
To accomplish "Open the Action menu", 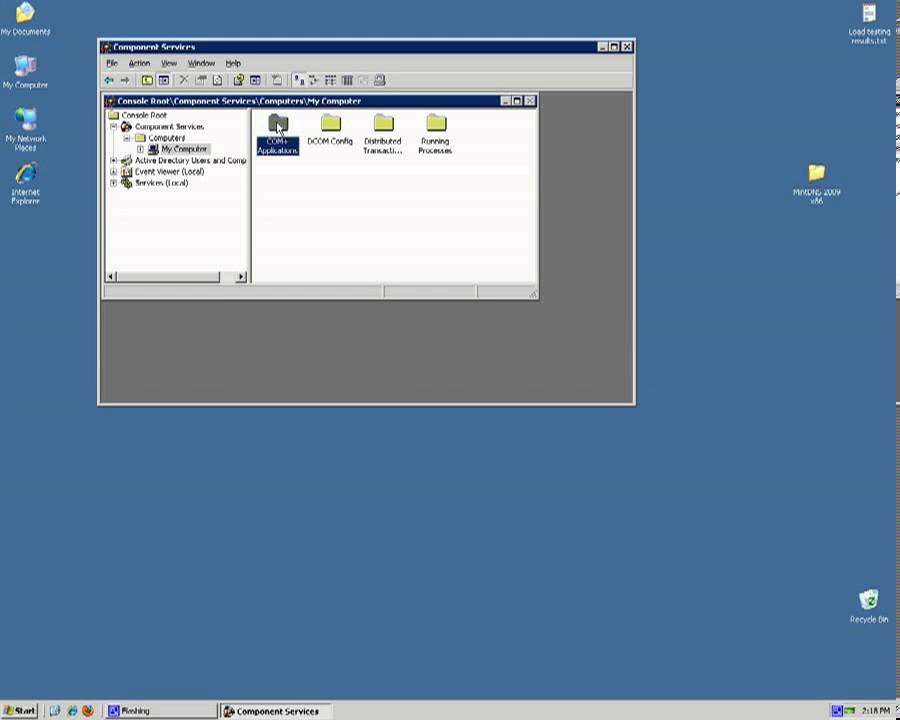I will coord(139,63).
